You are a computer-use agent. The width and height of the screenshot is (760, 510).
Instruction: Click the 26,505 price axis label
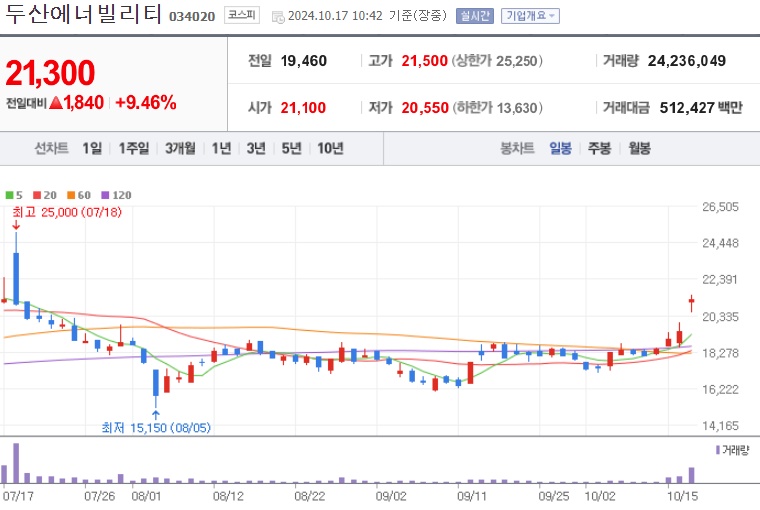coord(721,207)
